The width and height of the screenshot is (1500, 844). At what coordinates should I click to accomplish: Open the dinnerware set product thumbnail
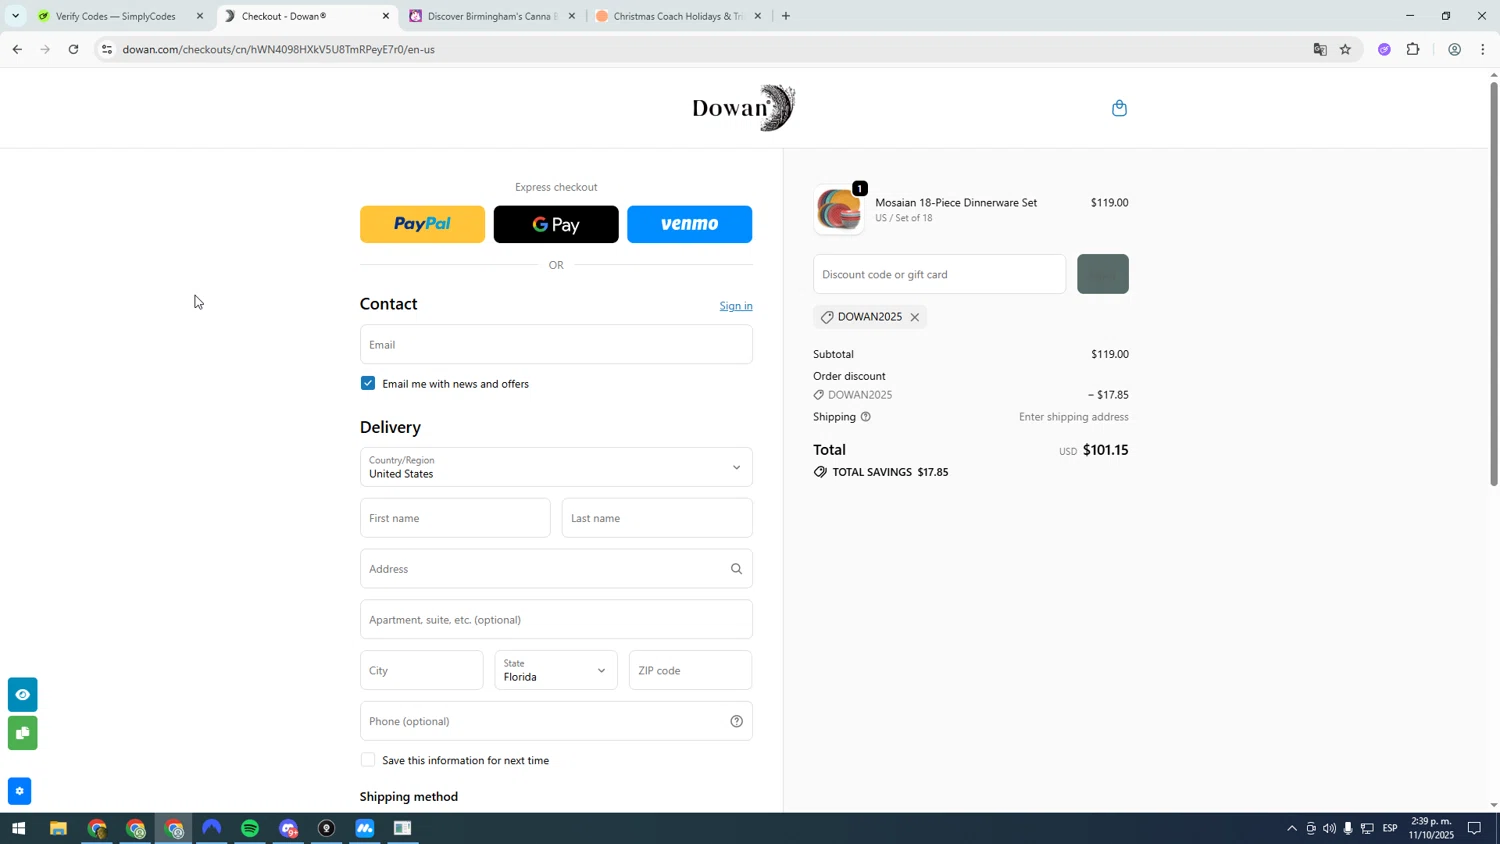[x=838, y=210]
